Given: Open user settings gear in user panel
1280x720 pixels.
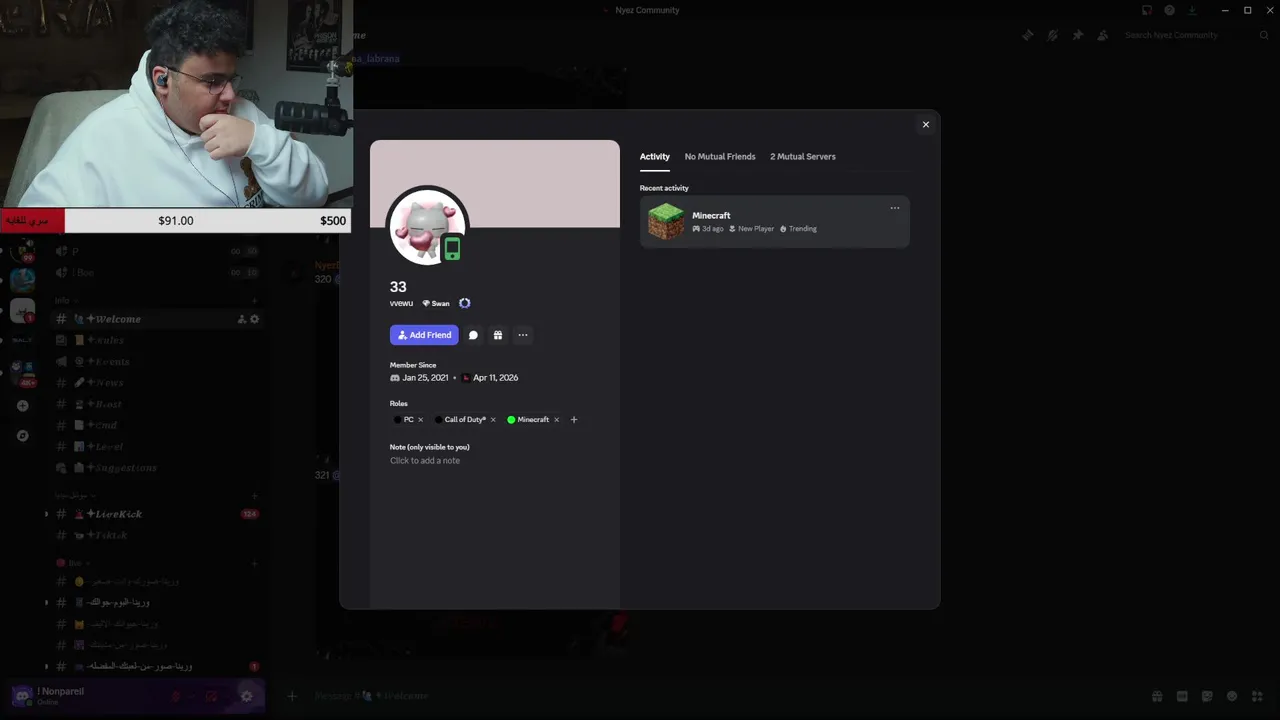Looking at the screenshot, I should [246, 696].
